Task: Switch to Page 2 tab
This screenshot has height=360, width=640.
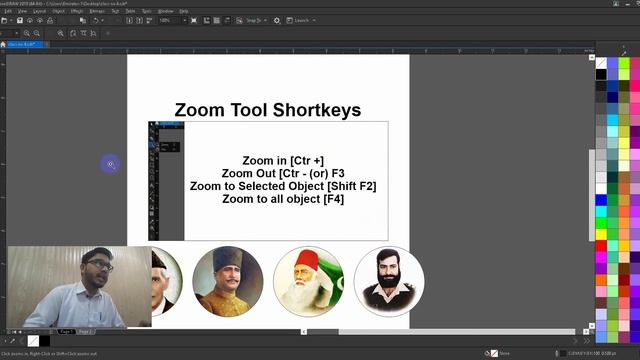Action: click(x=85, y=332)
